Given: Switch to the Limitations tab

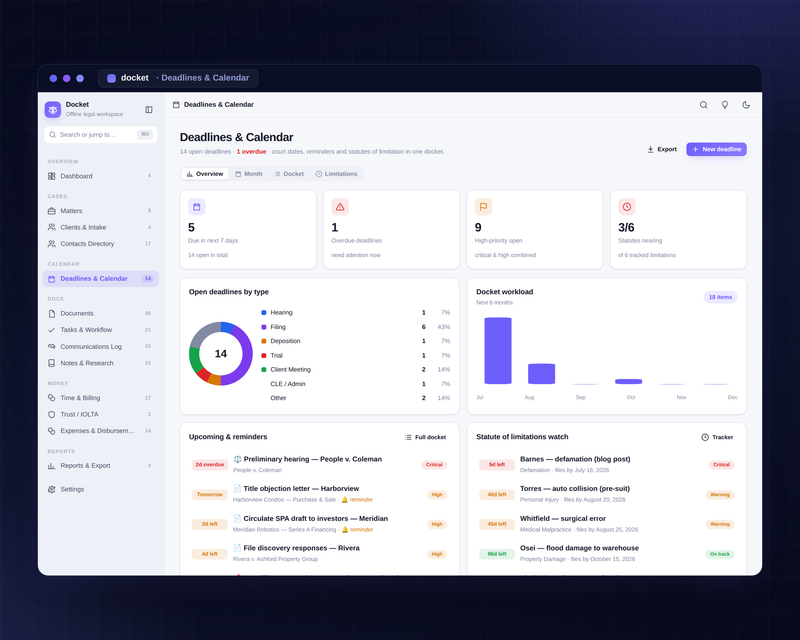Looking at the screenshot, I should point(336,174).
